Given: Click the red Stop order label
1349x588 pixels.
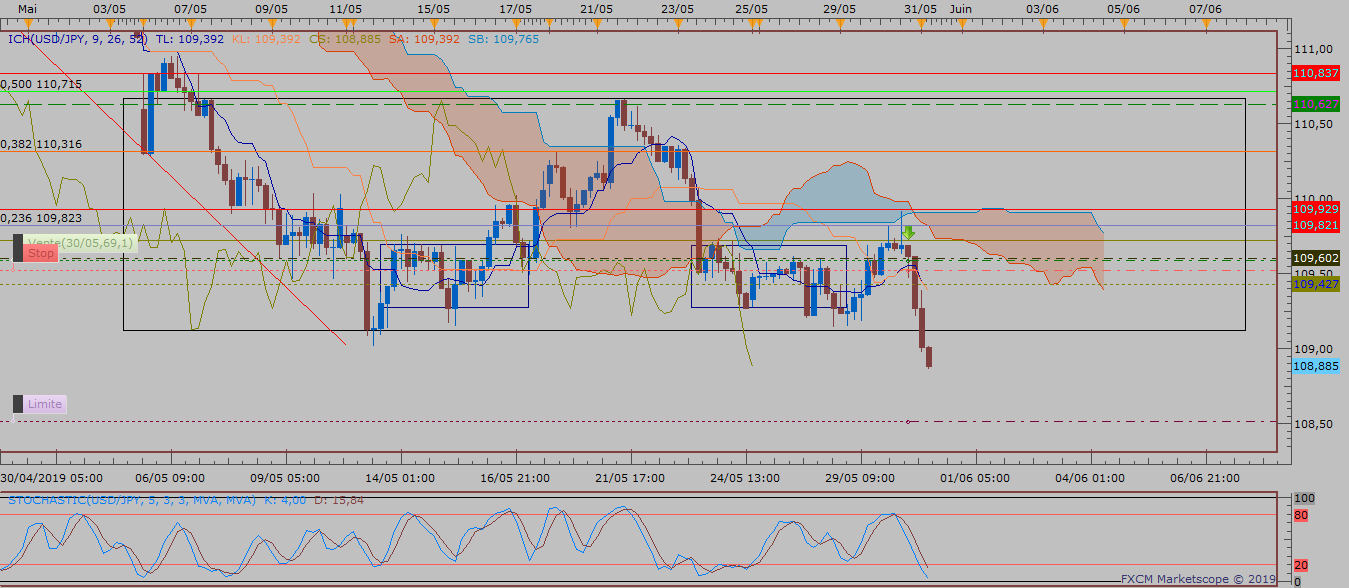Looking at the screenshot, I should pos(41,254).
